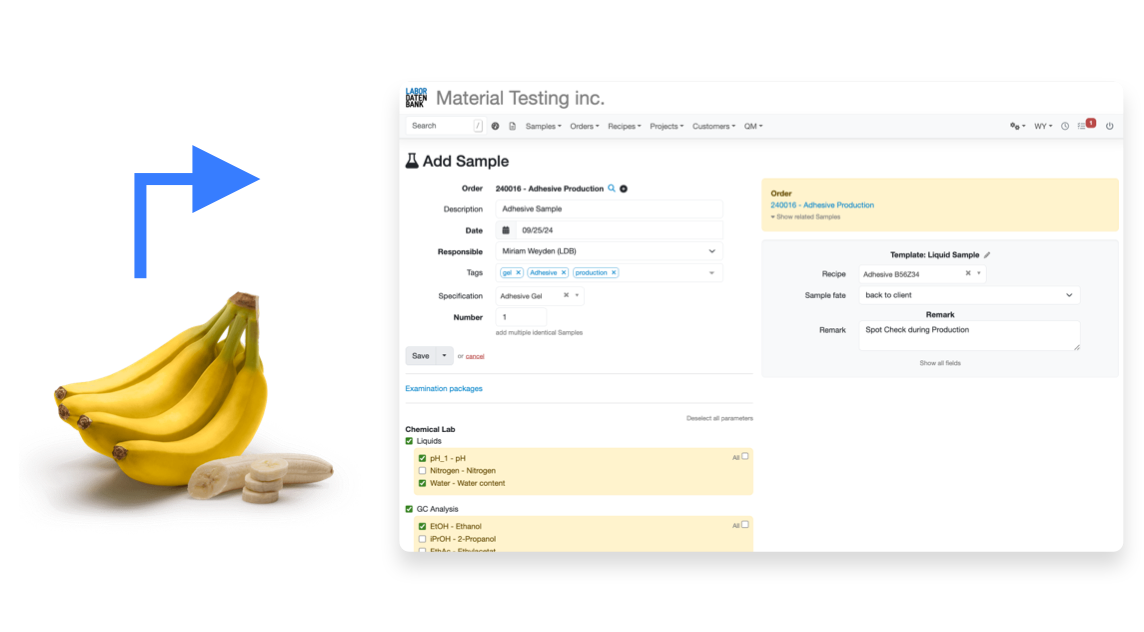Image resolution: width=1144 pixels, height=632 pixels.
Task: Click the dashboard gauge icon beside Search
Action: pyautogui.click(x=495, y=126)
